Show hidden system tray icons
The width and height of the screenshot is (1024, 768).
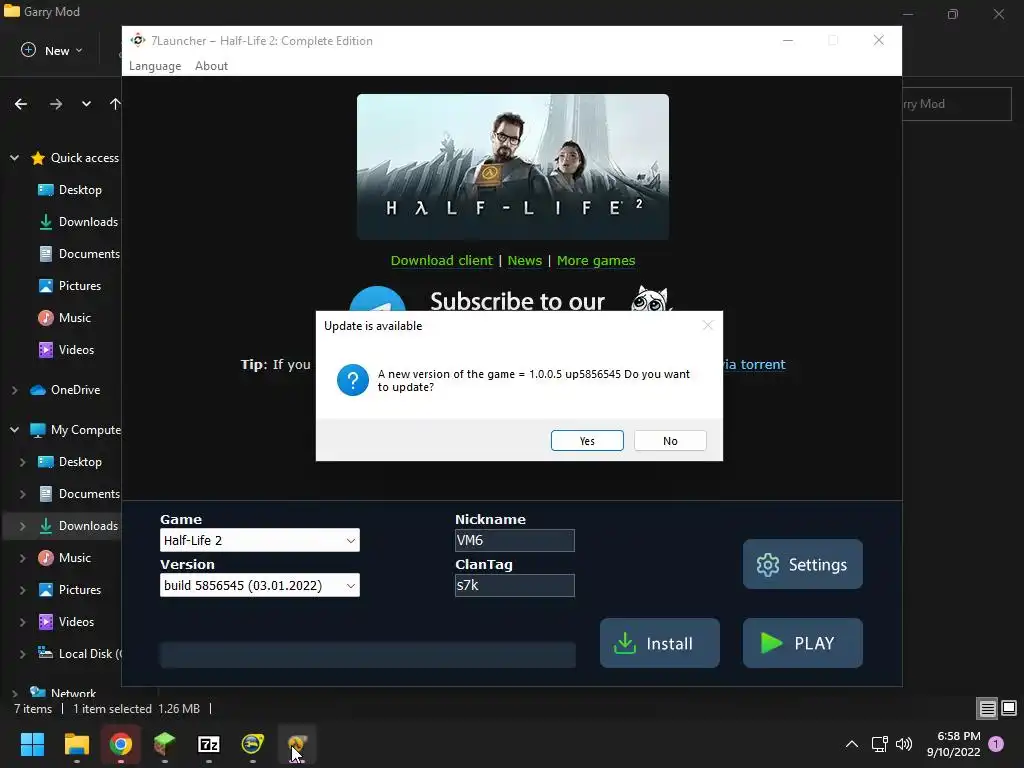click(852, 744)
